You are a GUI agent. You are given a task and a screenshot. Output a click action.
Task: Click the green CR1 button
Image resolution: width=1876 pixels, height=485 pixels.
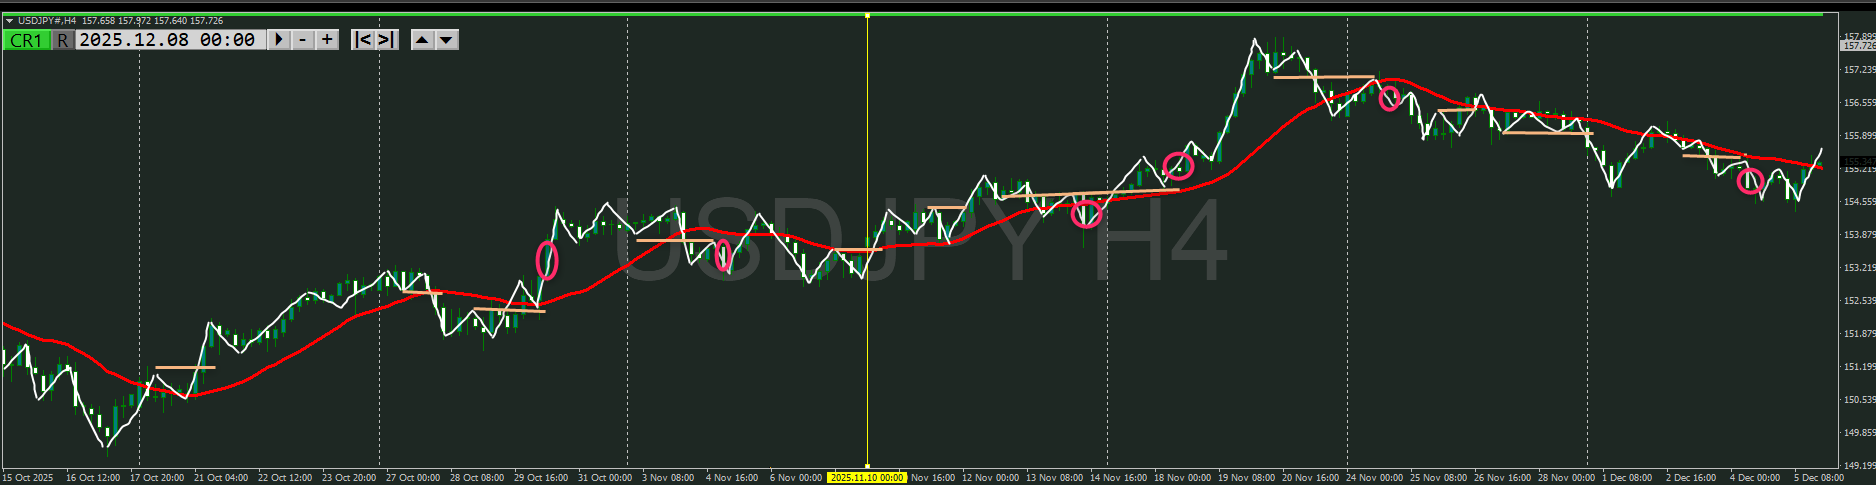point(27,40)
